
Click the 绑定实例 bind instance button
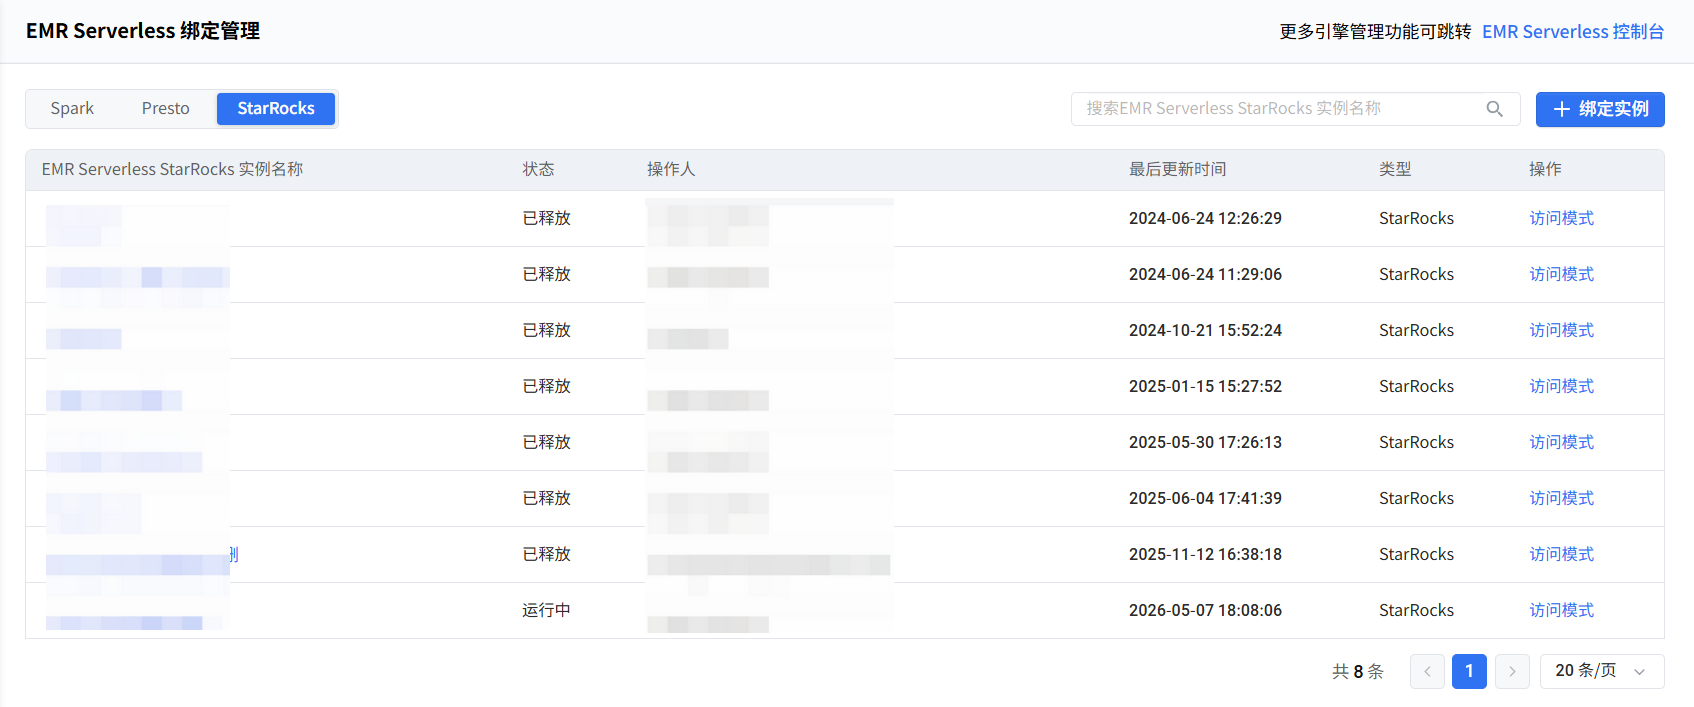pyautogui.click(x=1600, y=109)
